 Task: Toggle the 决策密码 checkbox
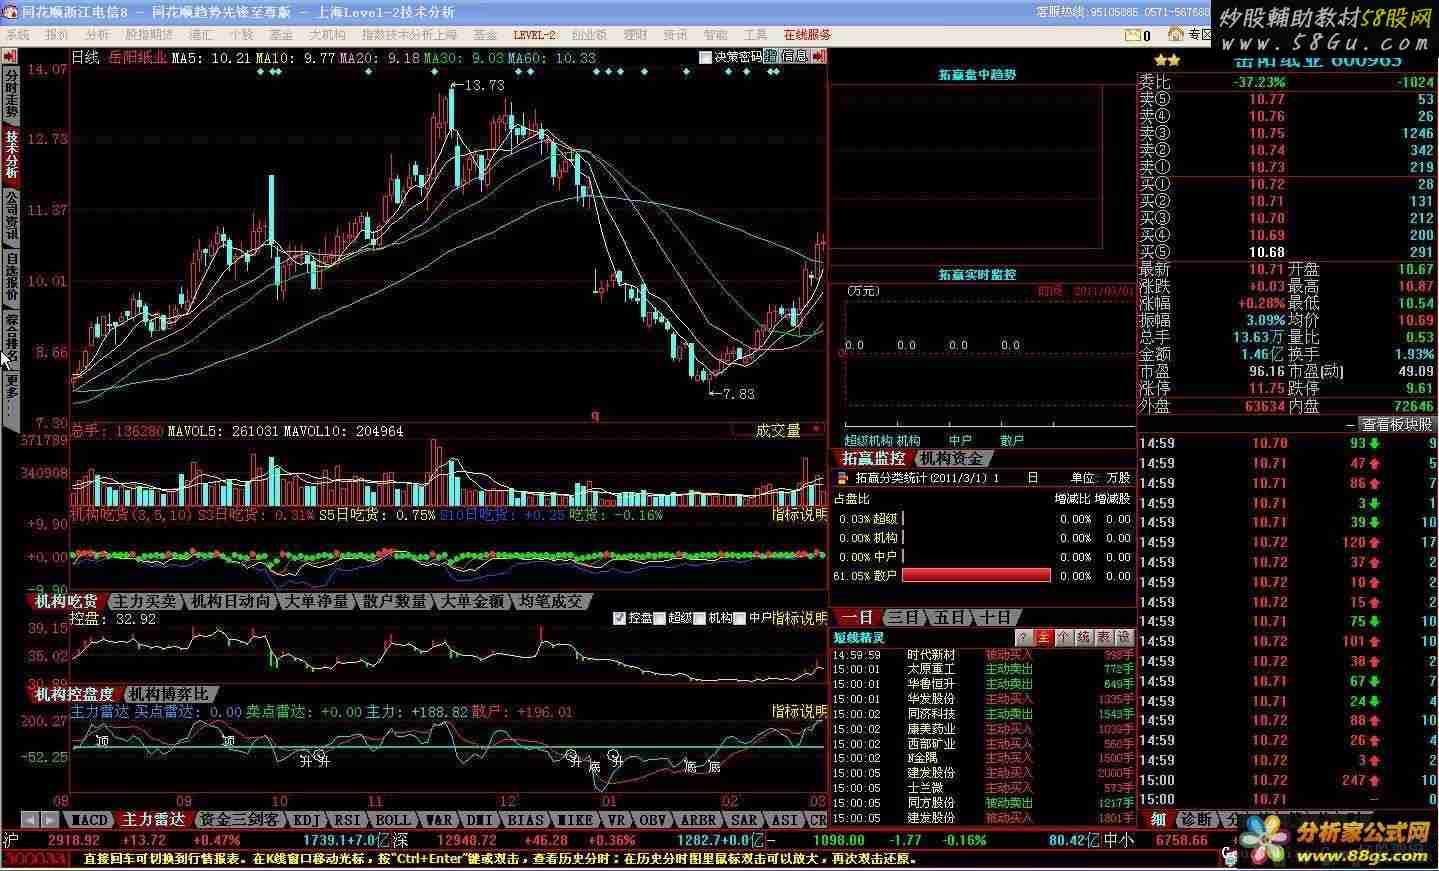click(x=705, y=57)
